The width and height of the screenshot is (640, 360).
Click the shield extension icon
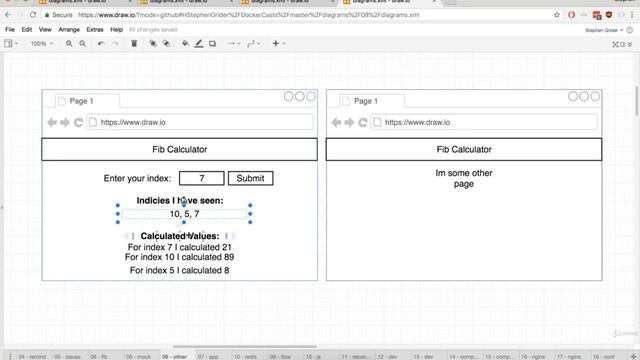tap(609, 15)
